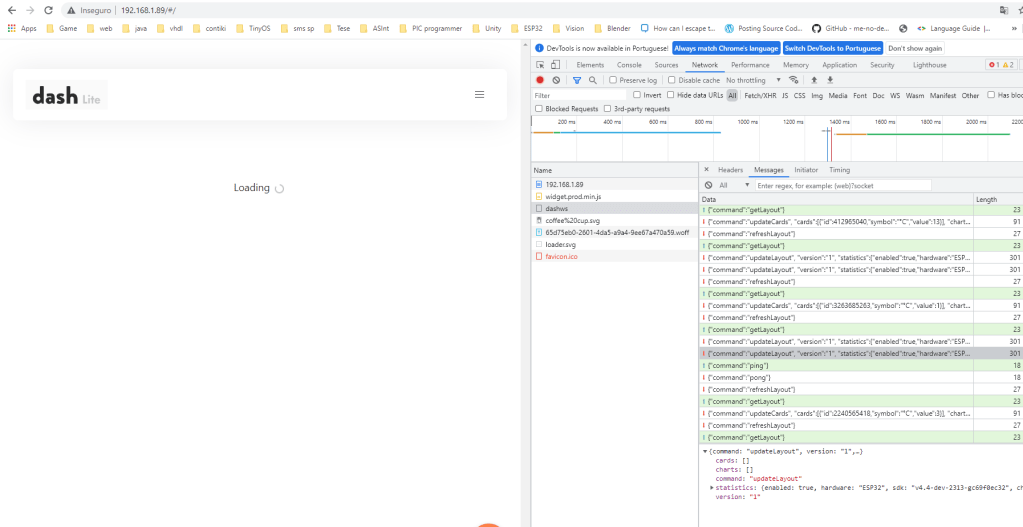The width and height of the screenshot is (1023, 527).
Task: Filter requests by WS type
Action: 894,95
